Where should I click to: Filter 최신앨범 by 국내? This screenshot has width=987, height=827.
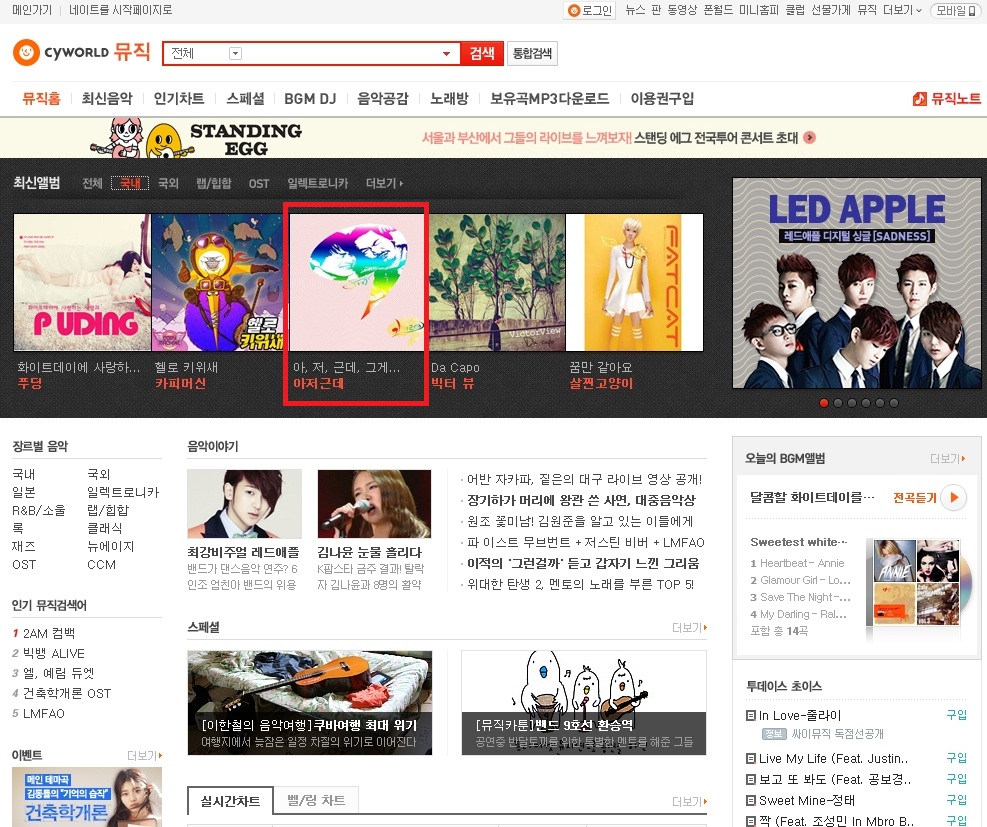[x=130, y=183]
